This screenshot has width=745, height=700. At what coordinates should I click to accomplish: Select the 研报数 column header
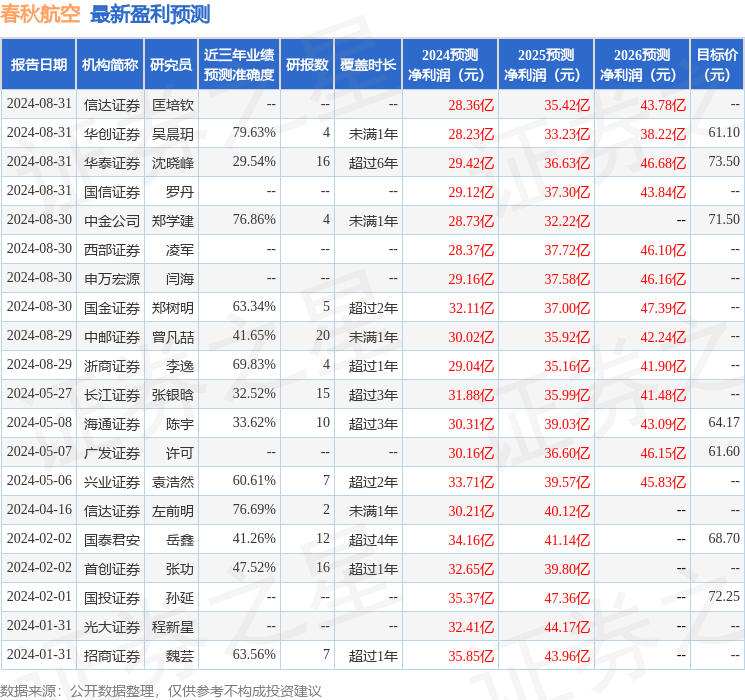coord(307,65)
